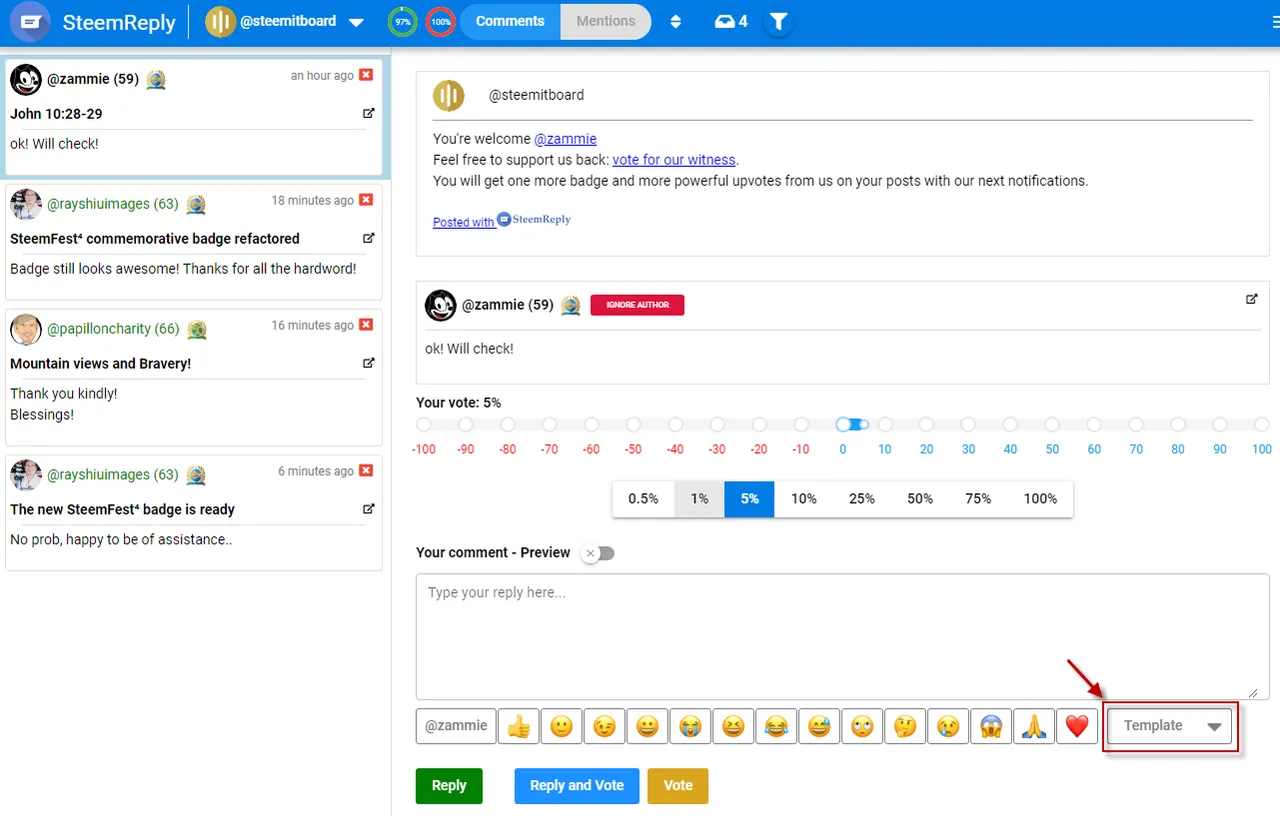1280x816 pixels.
Task: Click the Ignore Author button
Action: [637, 305]
